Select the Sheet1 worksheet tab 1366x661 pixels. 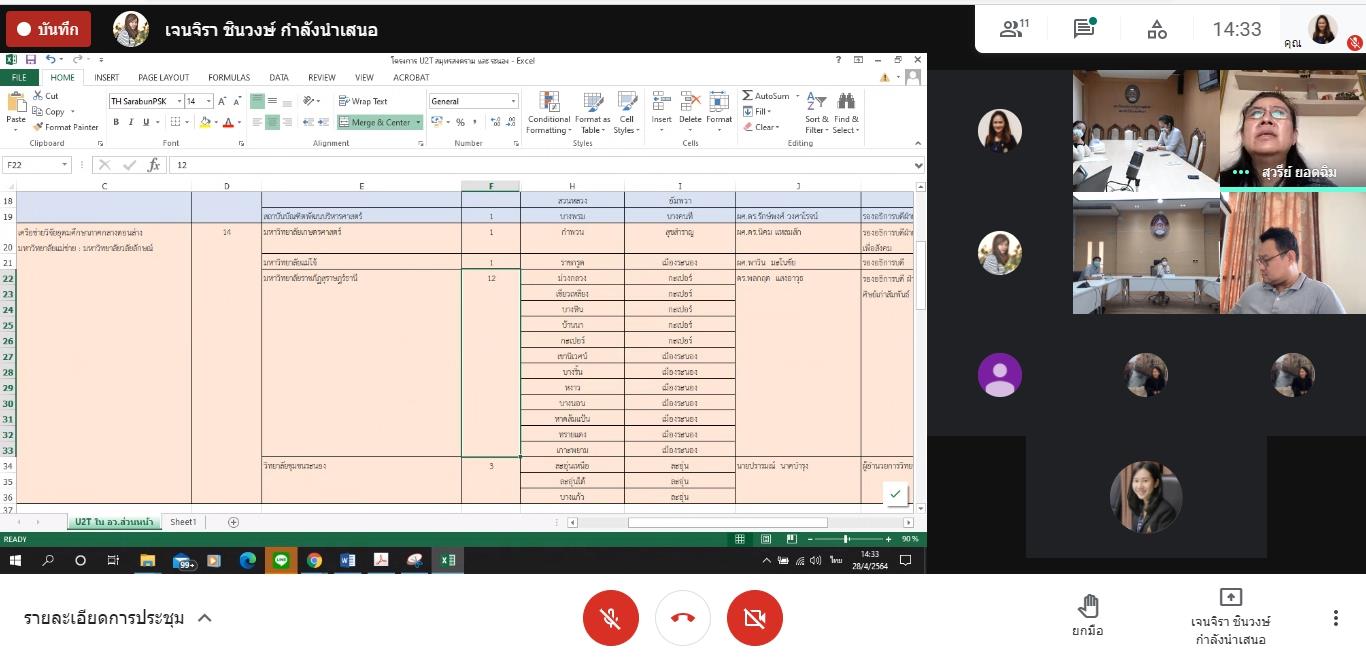pyautogui.click(x=183, y=522)
